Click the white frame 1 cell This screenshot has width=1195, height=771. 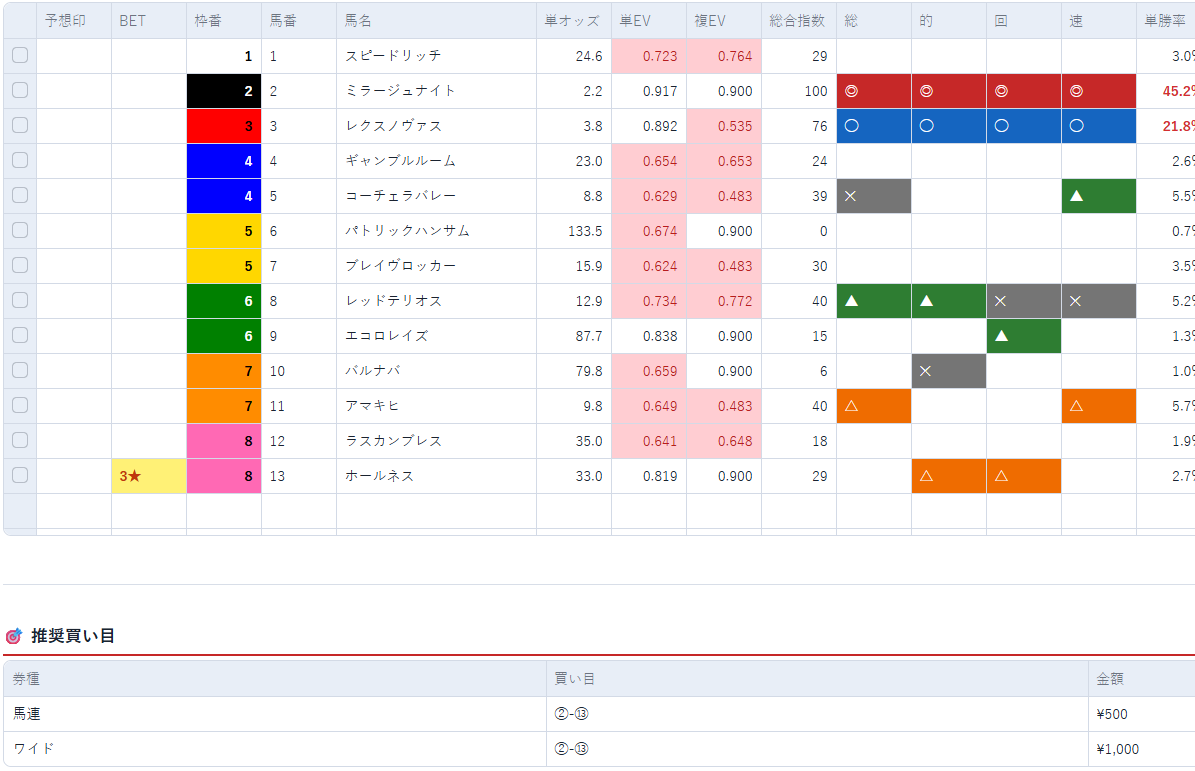(x=224, y=56)
